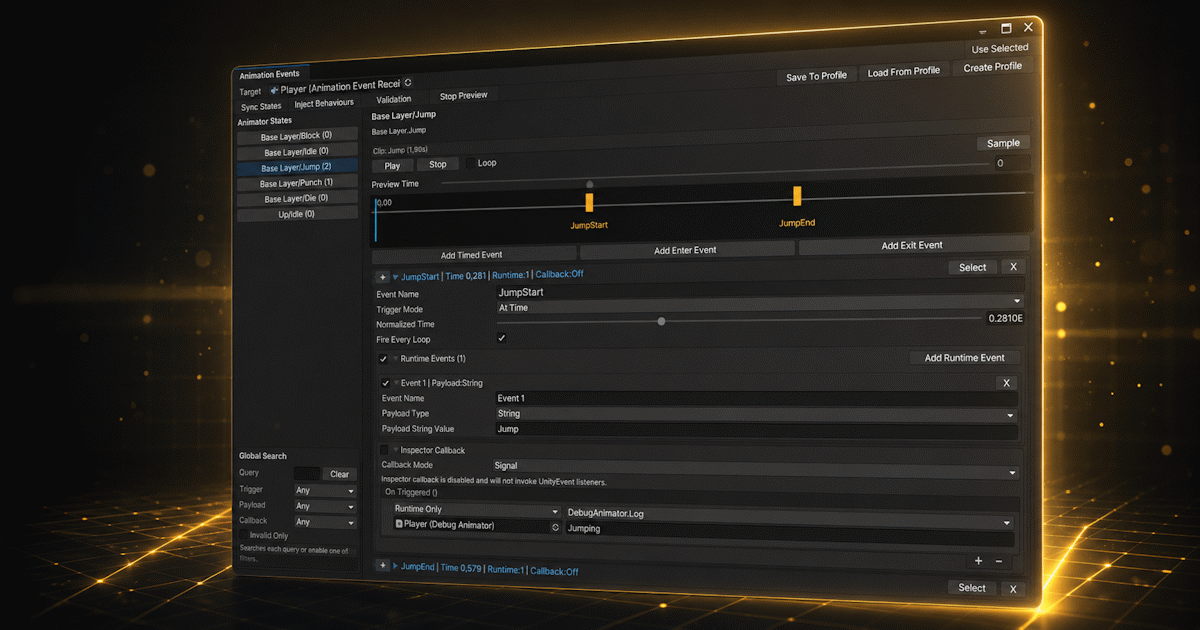Click Add Exit Event button
The height and width of the screenshot is (630, 1200).
tap(913, 245)
